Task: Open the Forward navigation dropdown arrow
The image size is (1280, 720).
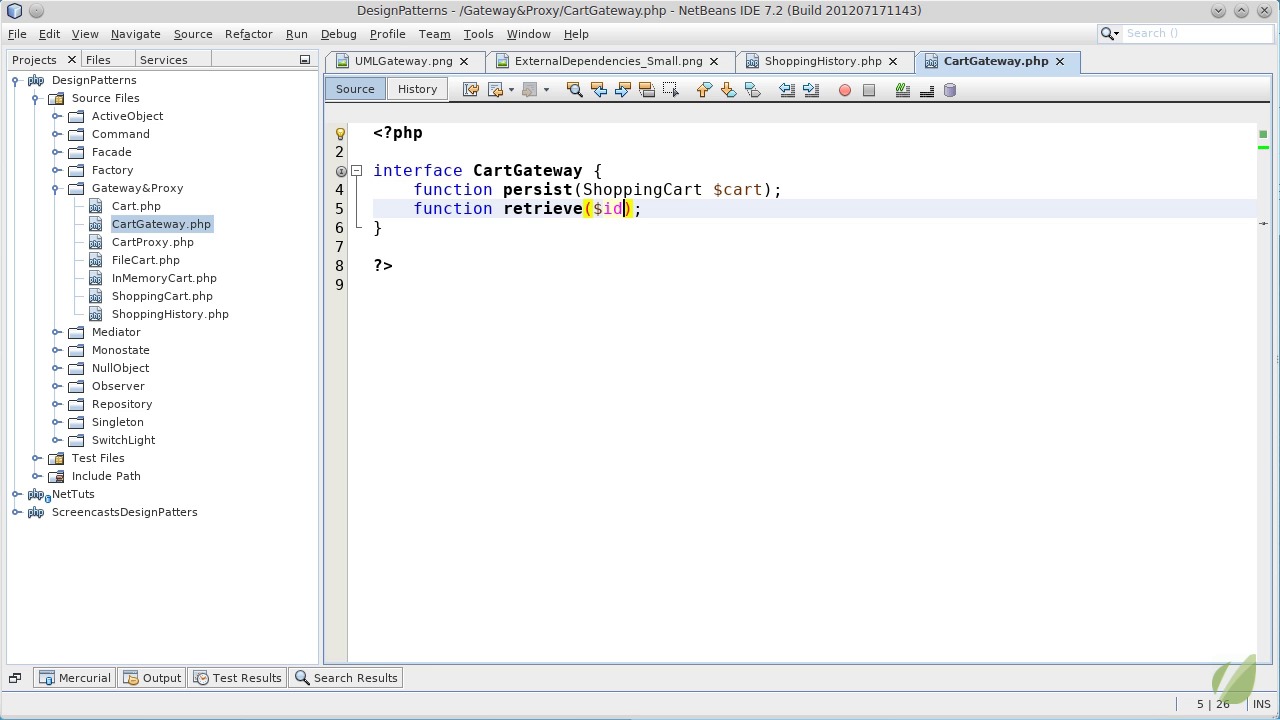Action: point(546,90)
